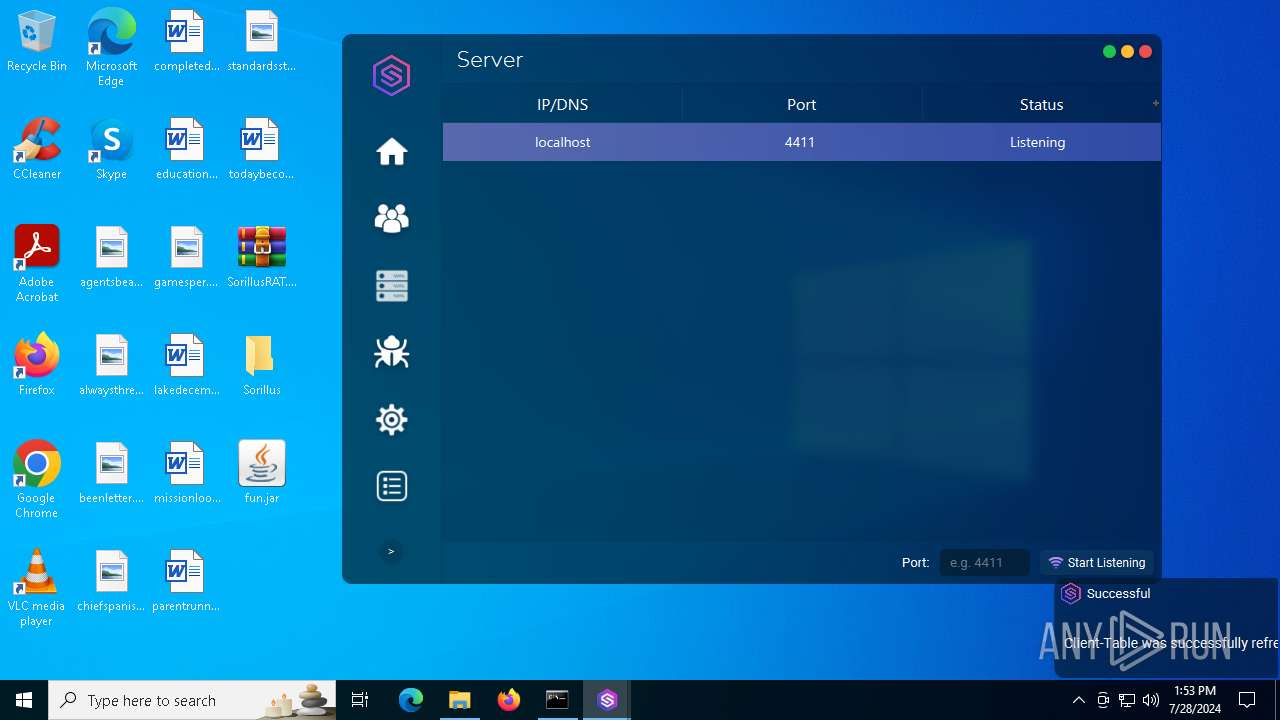
Task: Open Recycle Bin desktop icon
Action: pyautogui.click(x=37, y=42)
